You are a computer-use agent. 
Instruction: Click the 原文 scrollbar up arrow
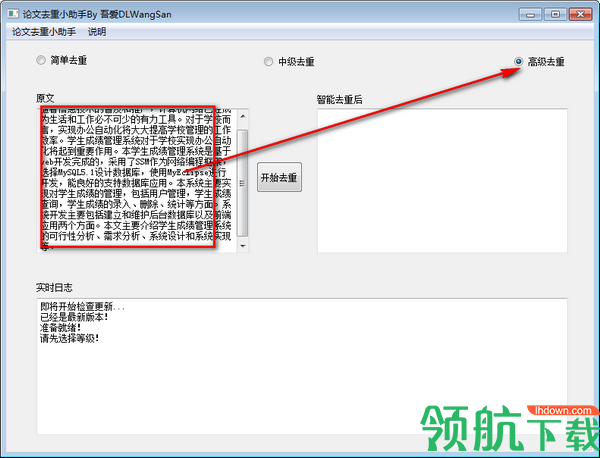click(243, 116)
